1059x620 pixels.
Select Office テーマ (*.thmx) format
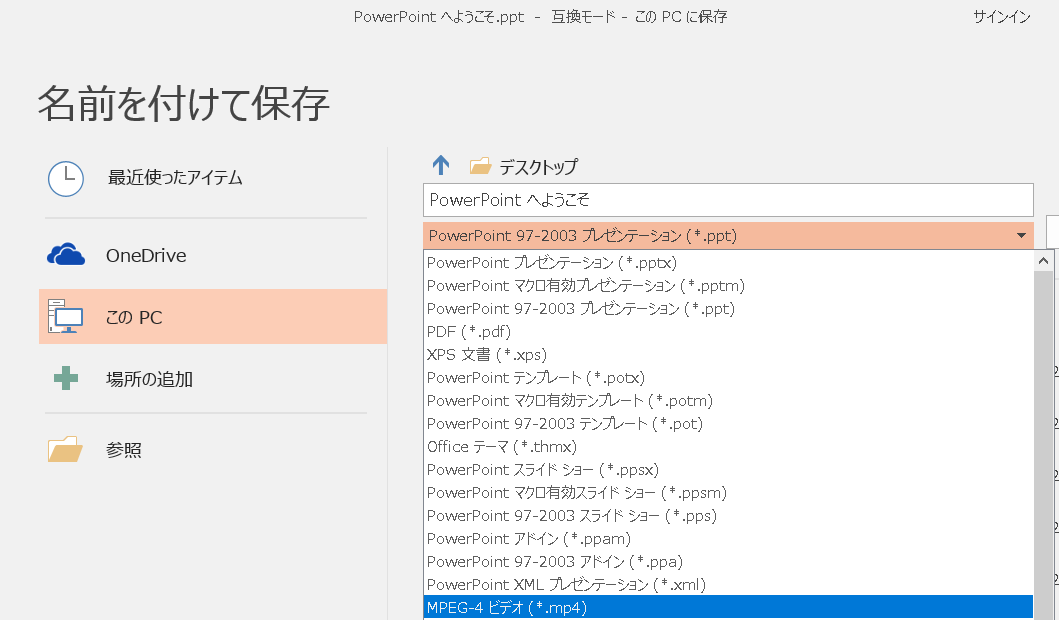point(728,446)
